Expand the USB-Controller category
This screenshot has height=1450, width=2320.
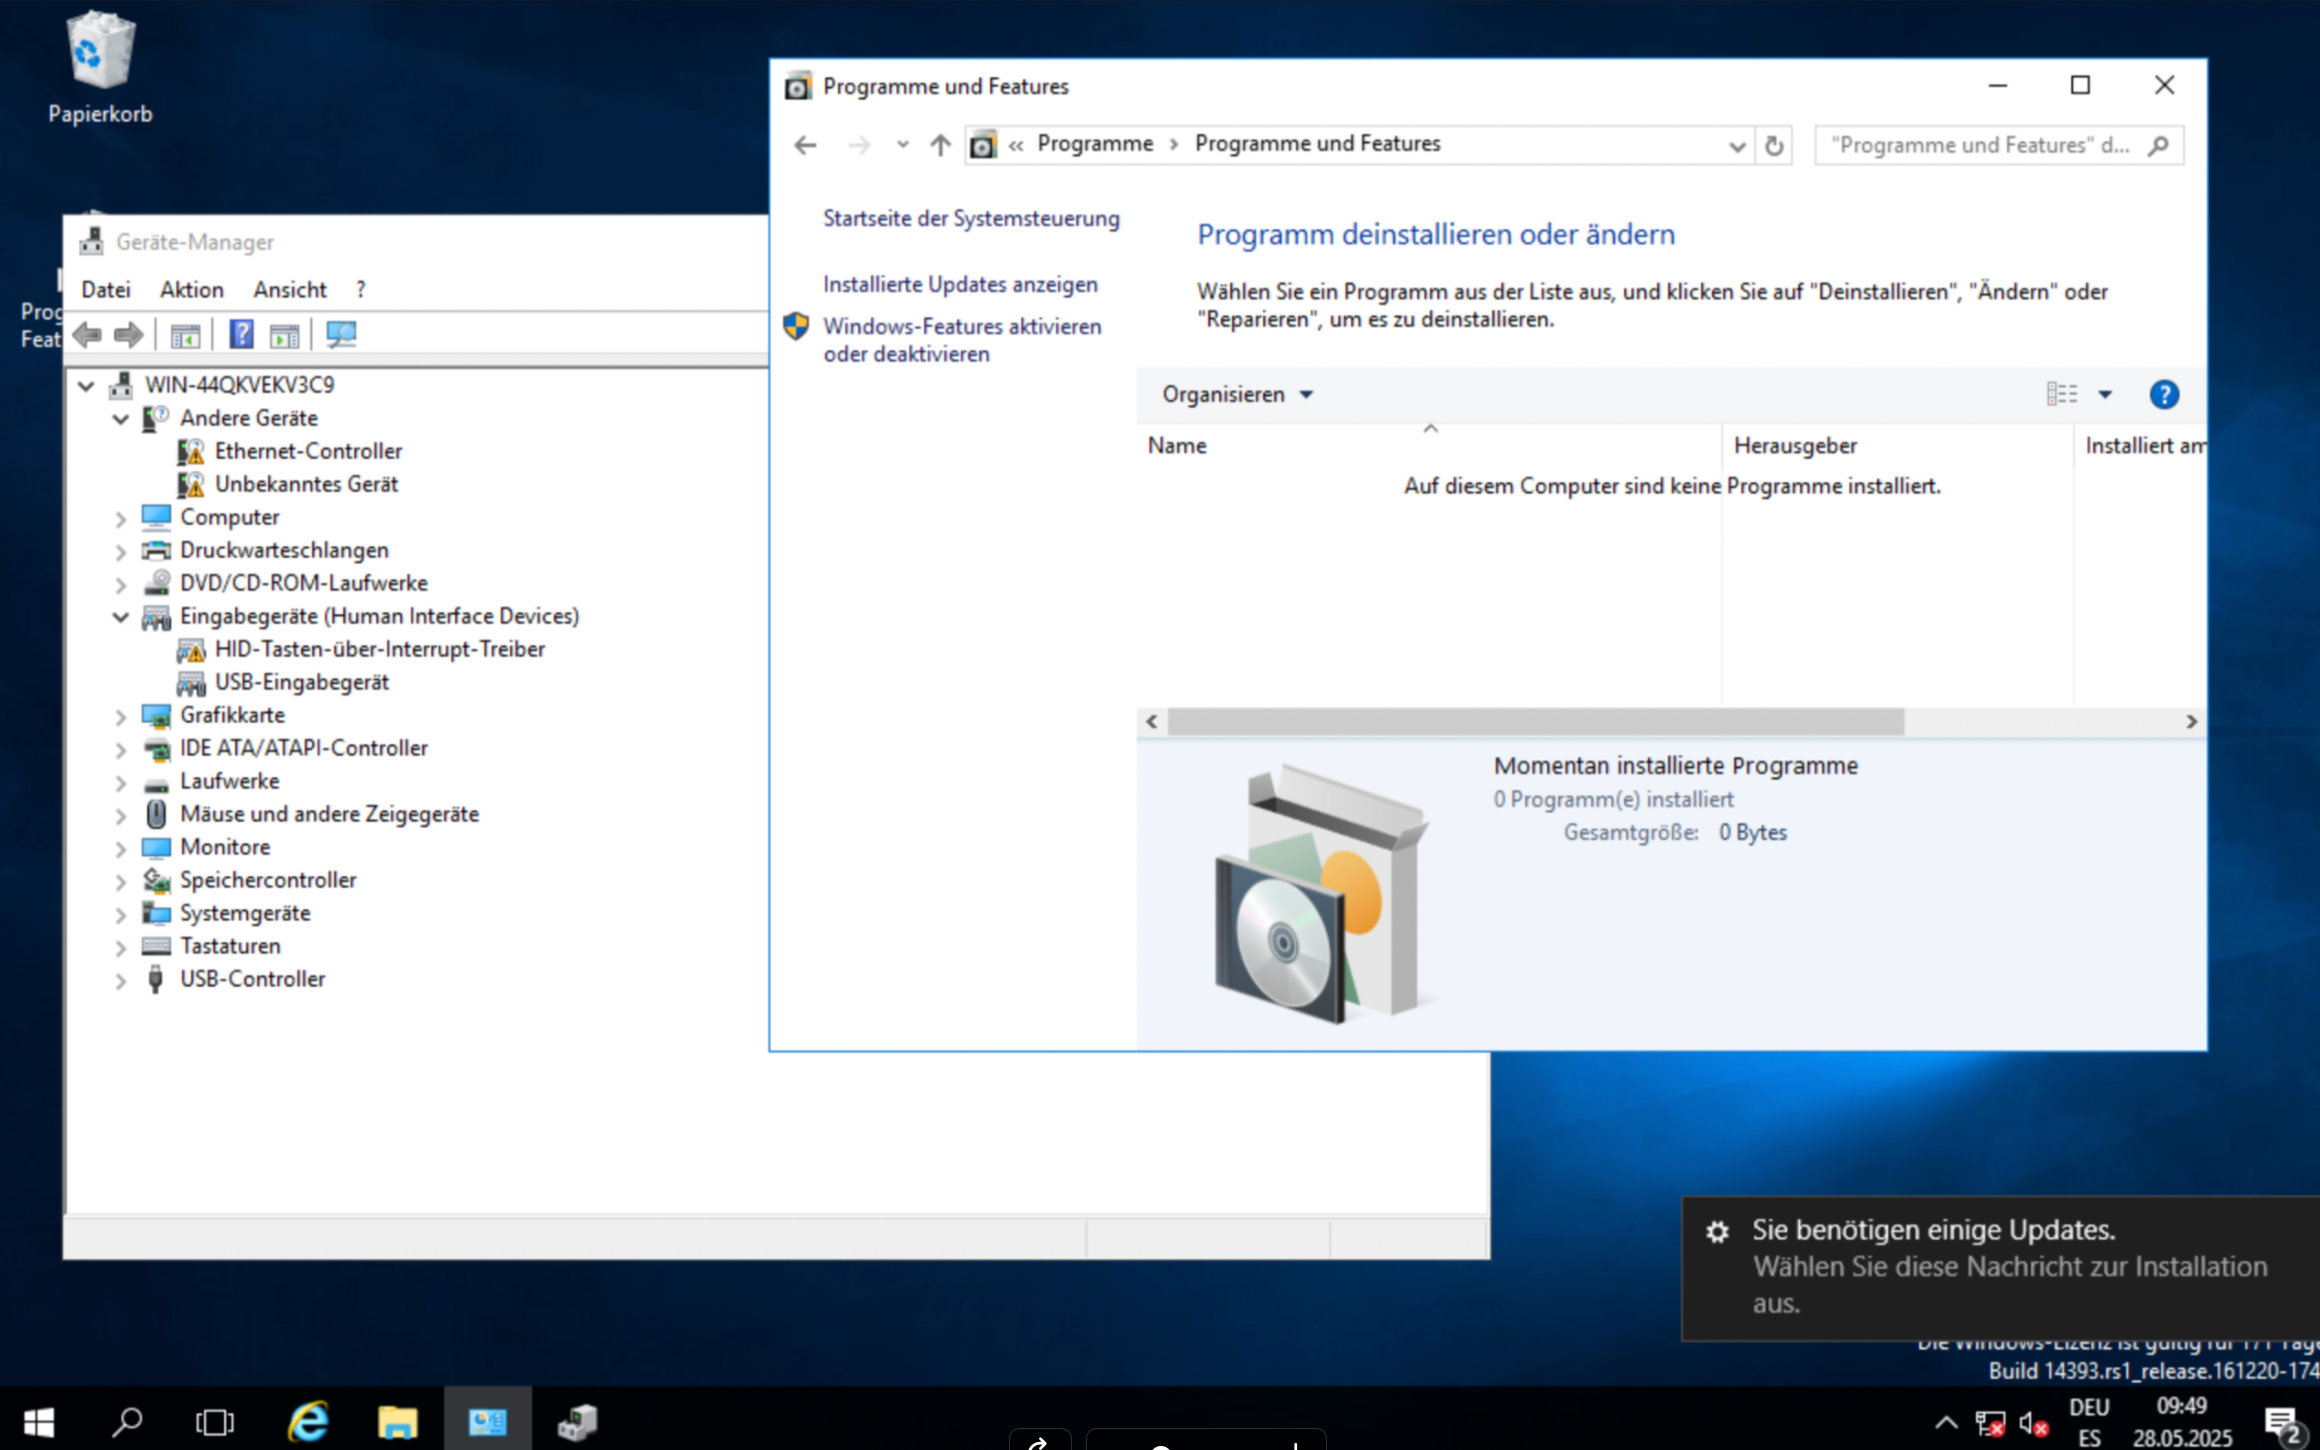pos(121,981)
